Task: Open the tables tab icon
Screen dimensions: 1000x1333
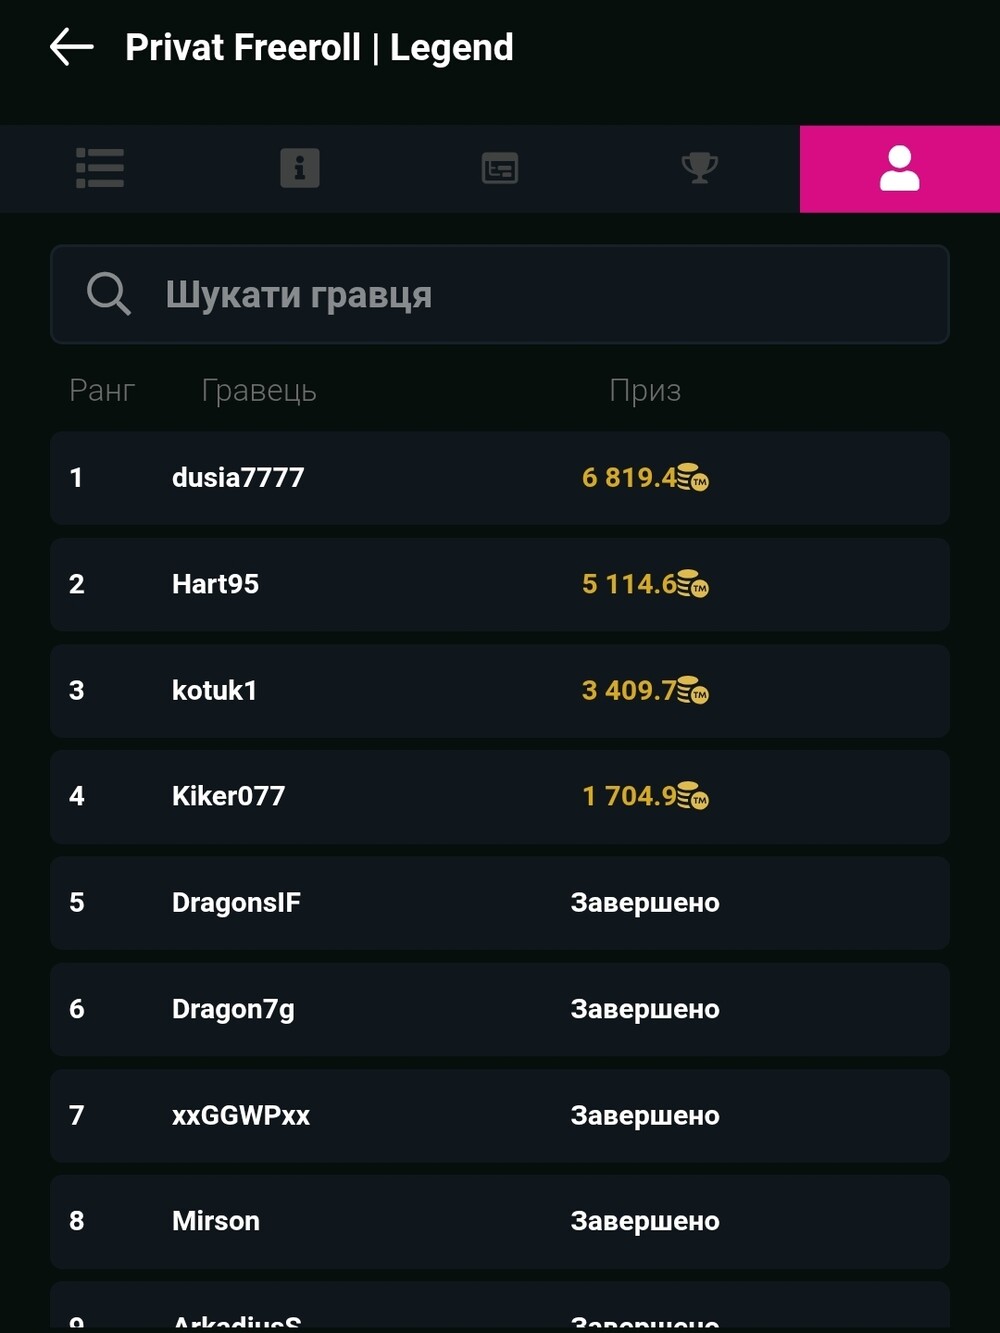Action: coord(500,168)
